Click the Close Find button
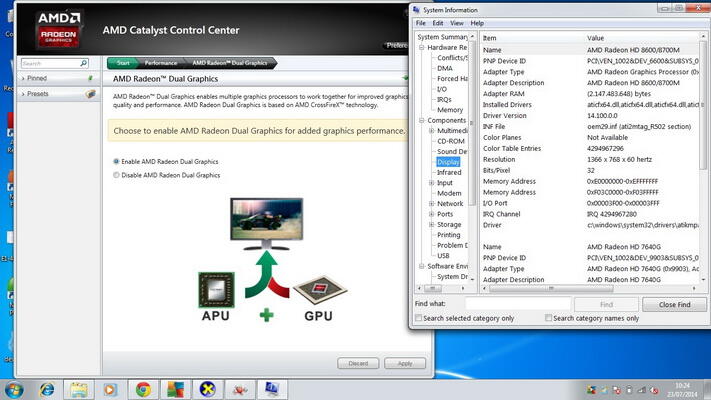The height and width of the screenshot is (400, 711). (674, 304)
